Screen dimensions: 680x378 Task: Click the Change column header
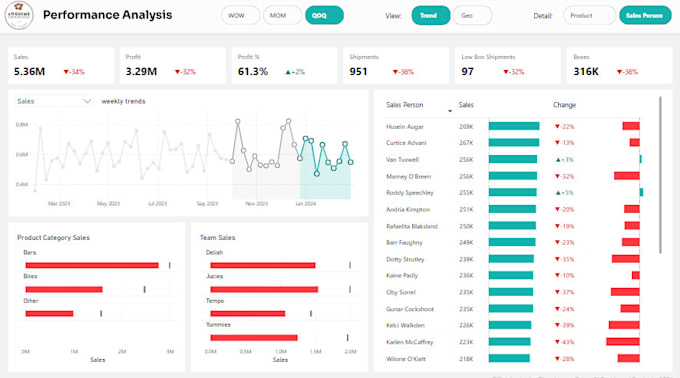(564, 105)
